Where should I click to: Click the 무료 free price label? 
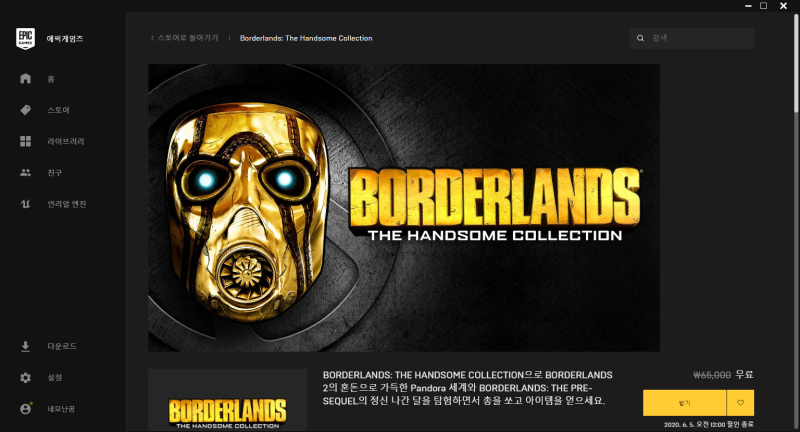[744, 375]
